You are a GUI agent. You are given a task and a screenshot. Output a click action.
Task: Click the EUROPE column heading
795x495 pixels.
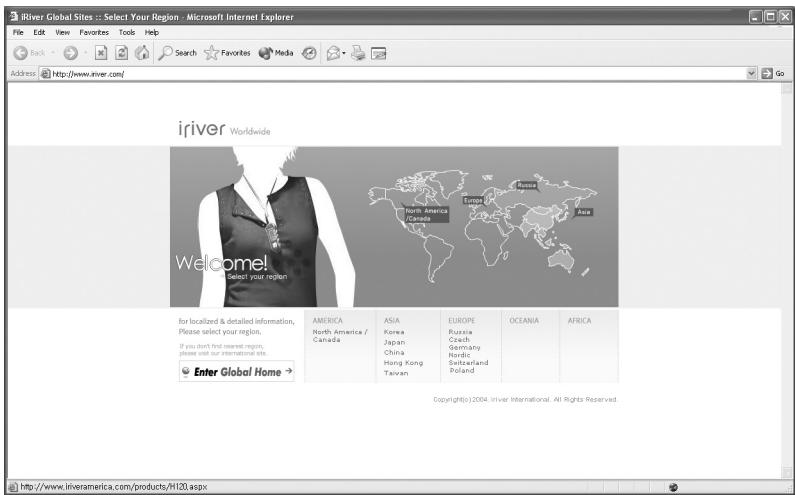pos(462,321)
